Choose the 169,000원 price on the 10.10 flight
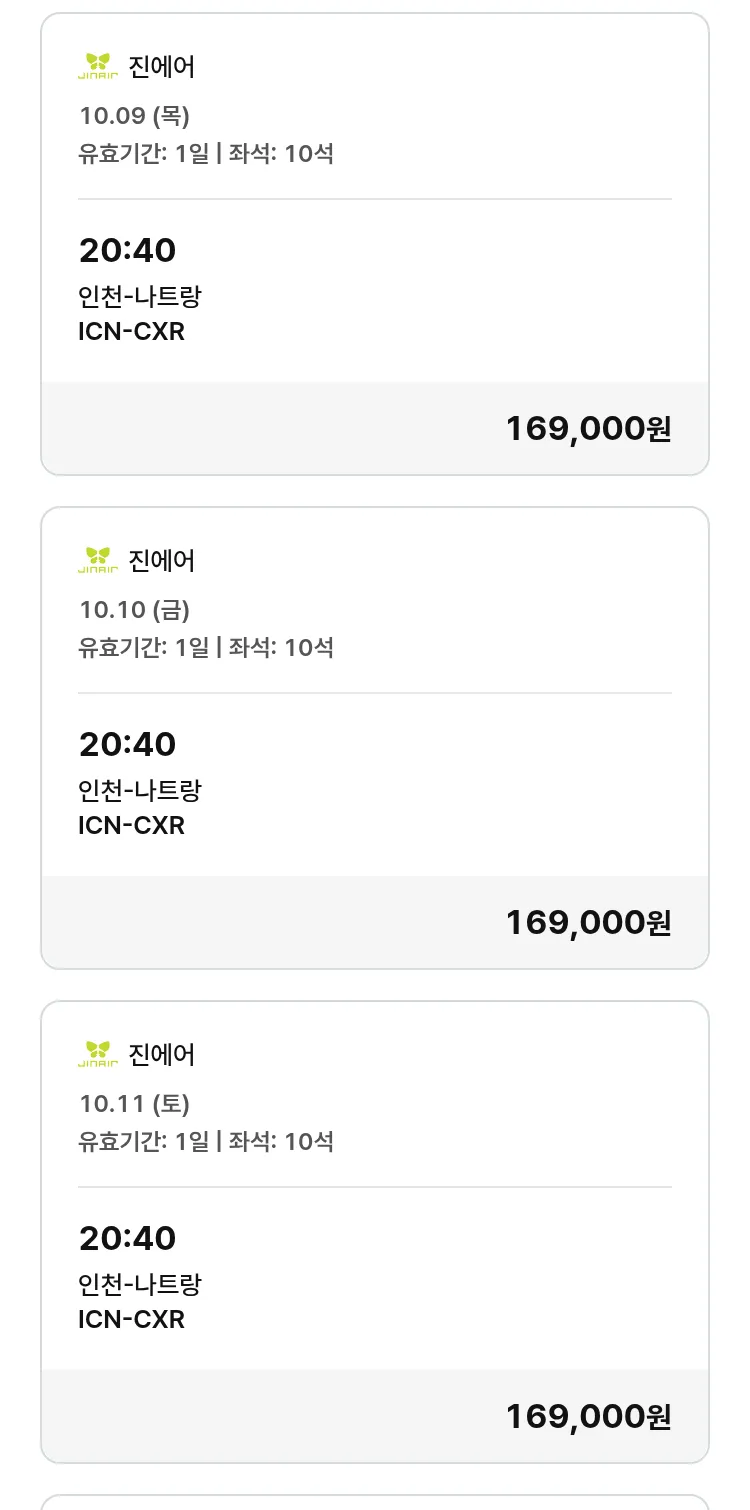The image size is (750, 1510). [x=588, y=922]
